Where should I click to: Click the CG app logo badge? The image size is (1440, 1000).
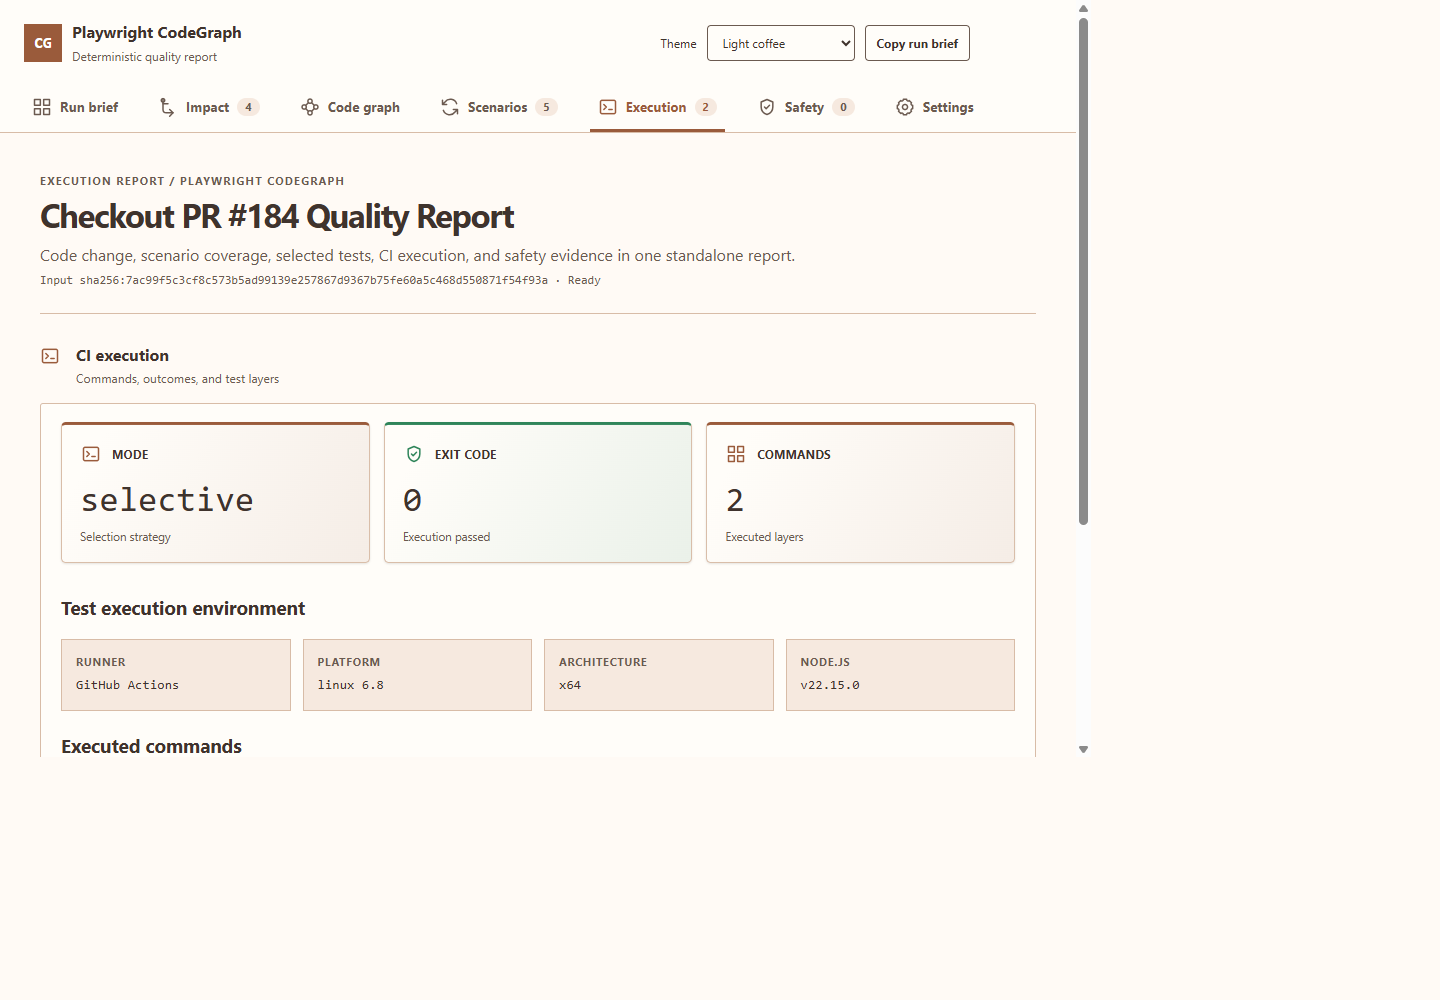[43, 43]
